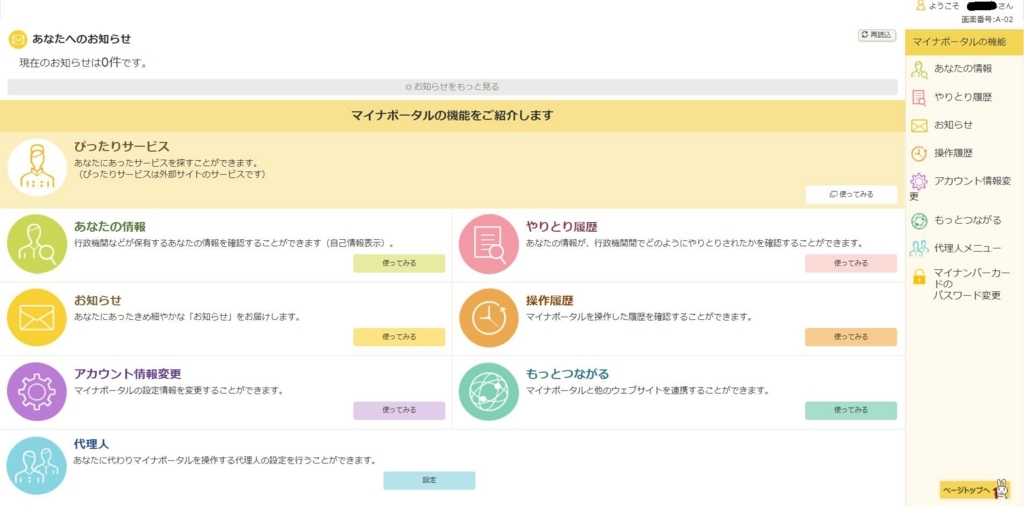Screen dimensions: 1024x507
Task: Click the 設定 button under 代理人
Action: pos(429,480)
